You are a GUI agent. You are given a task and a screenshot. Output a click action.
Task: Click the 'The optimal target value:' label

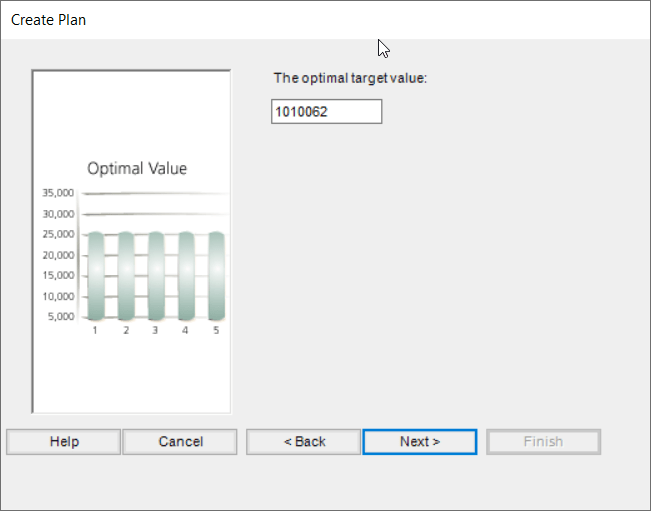[350, 78]
